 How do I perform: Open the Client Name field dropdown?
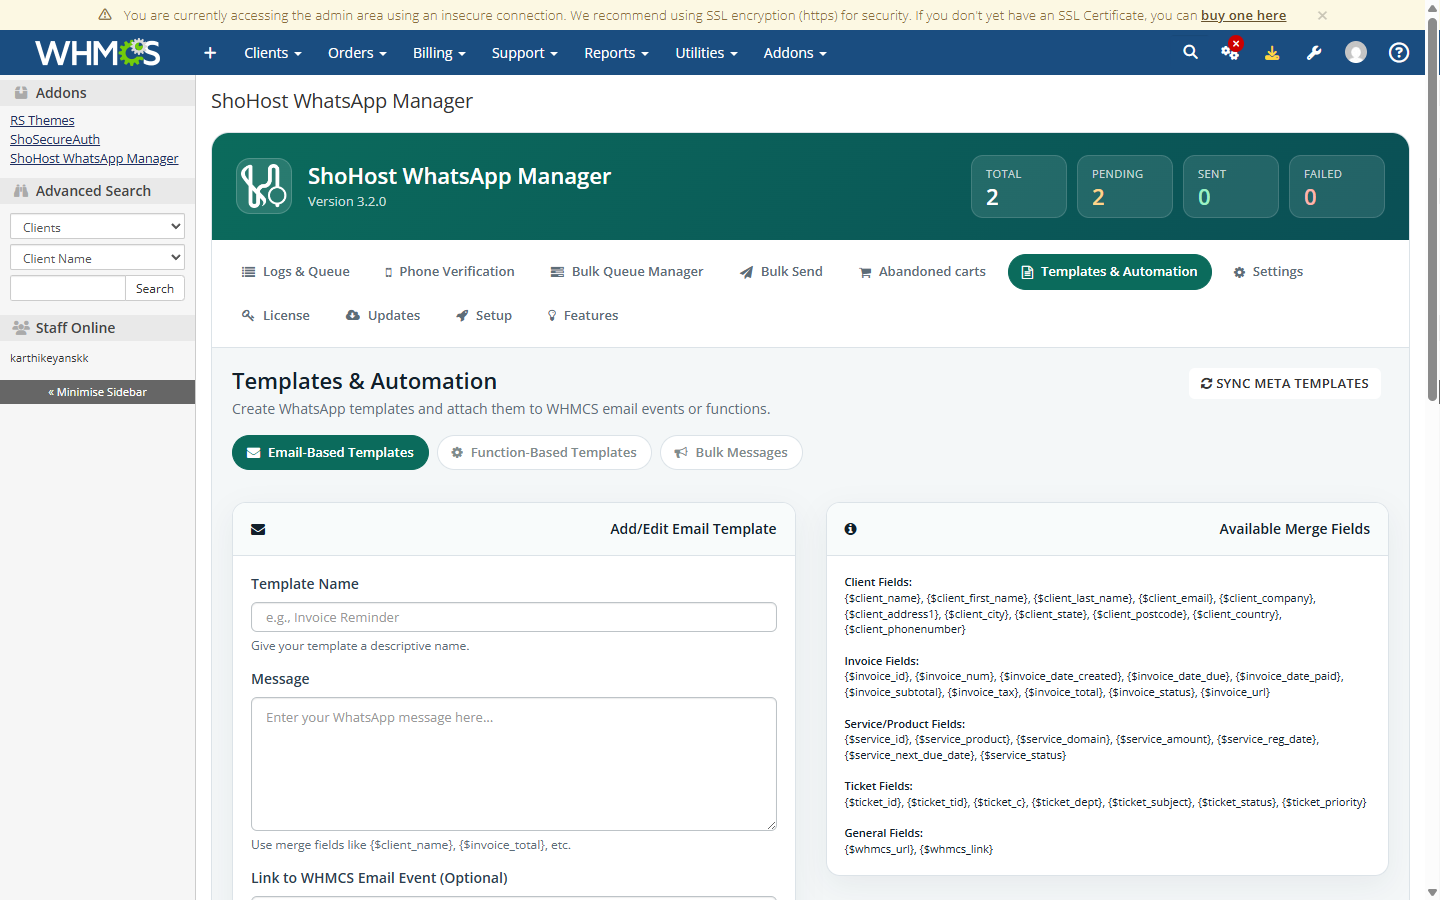(97, 258)
